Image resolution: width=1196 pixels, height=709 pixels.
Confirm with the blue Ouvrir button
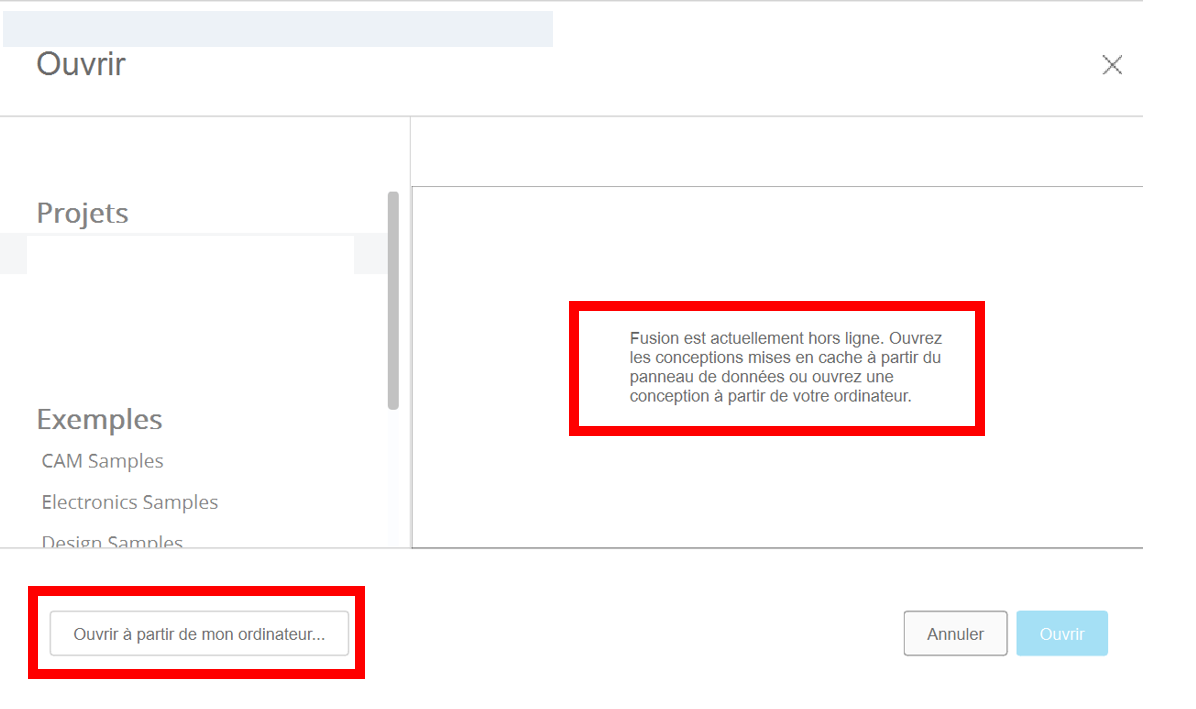pyautogui.click(x=1062, y=634)
